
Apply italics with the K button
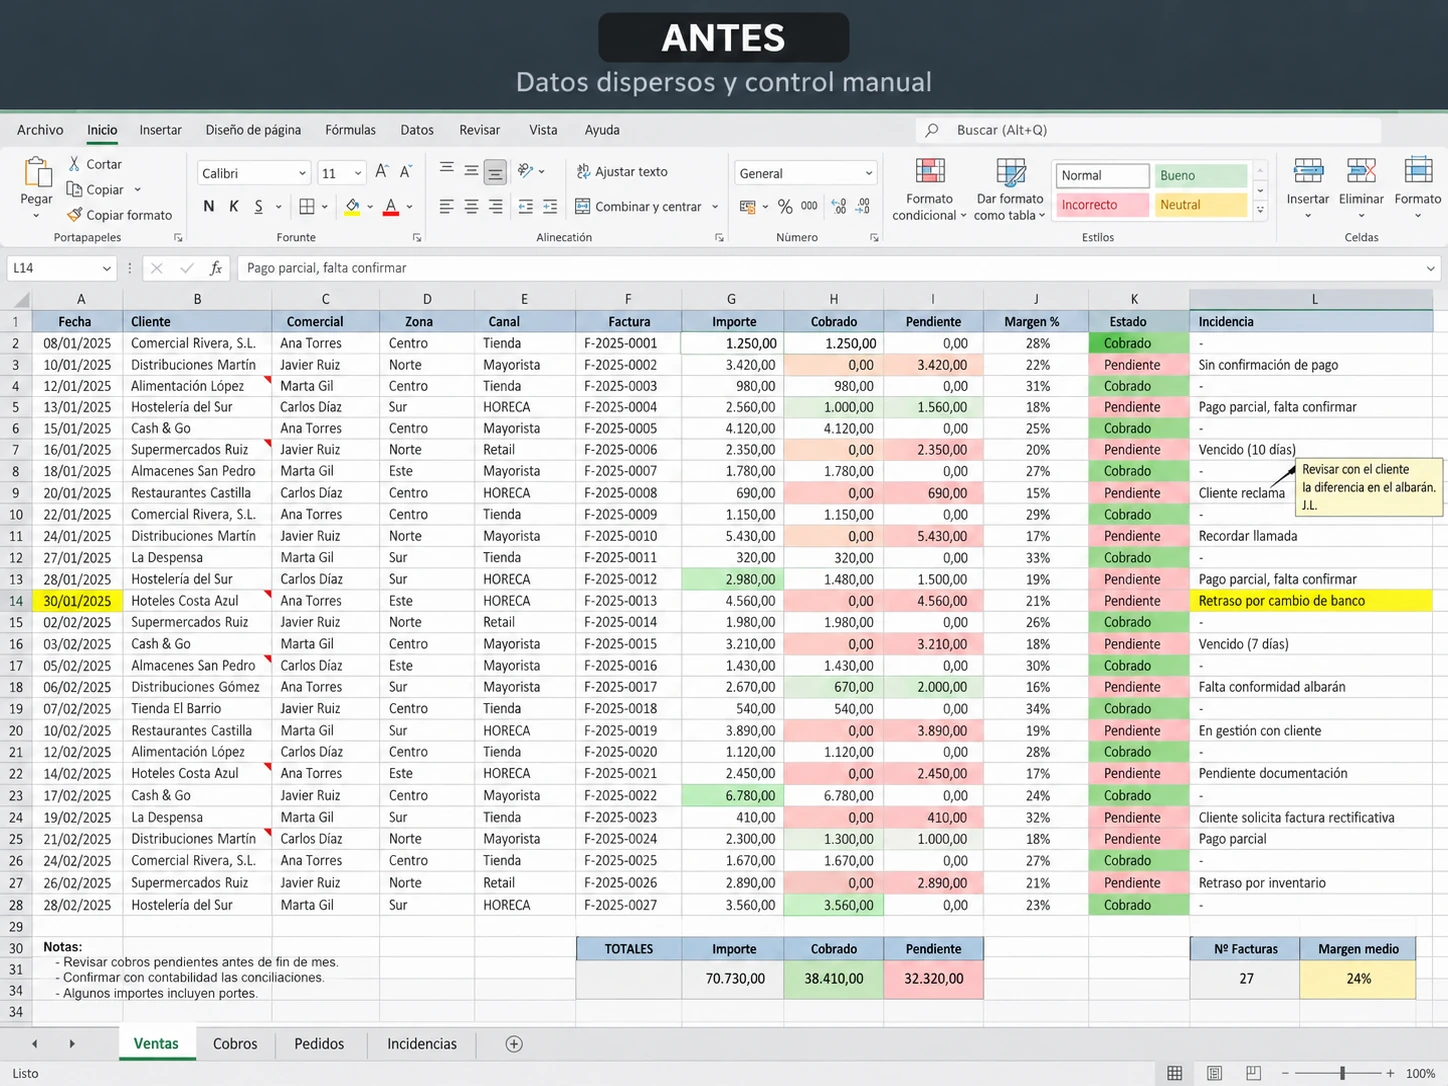[x=234, y=206]
